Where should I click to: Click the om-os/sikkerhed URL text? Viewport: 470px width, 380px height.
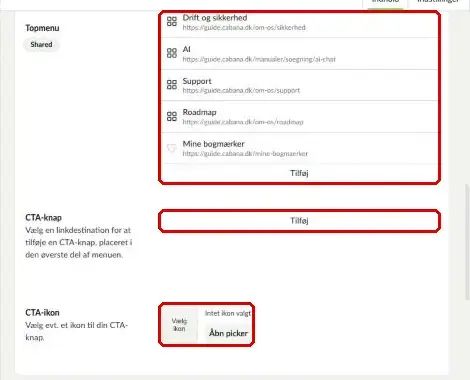[244, 28]
